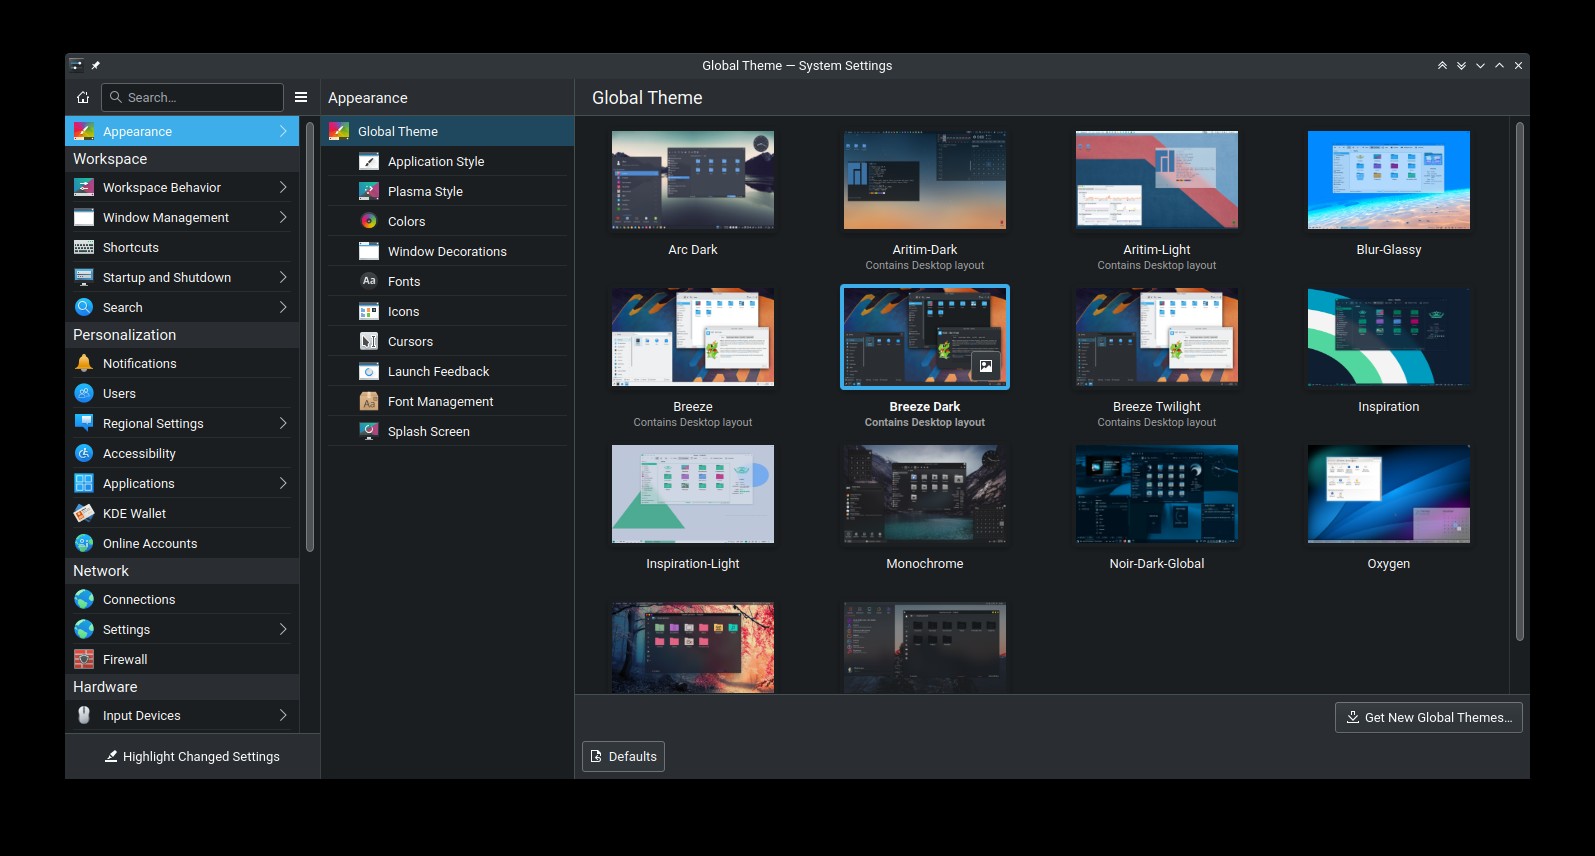Image resolution: width=1595 pixels, height=856 pixels.
Task: Click the Search input field
Action: 192,97
